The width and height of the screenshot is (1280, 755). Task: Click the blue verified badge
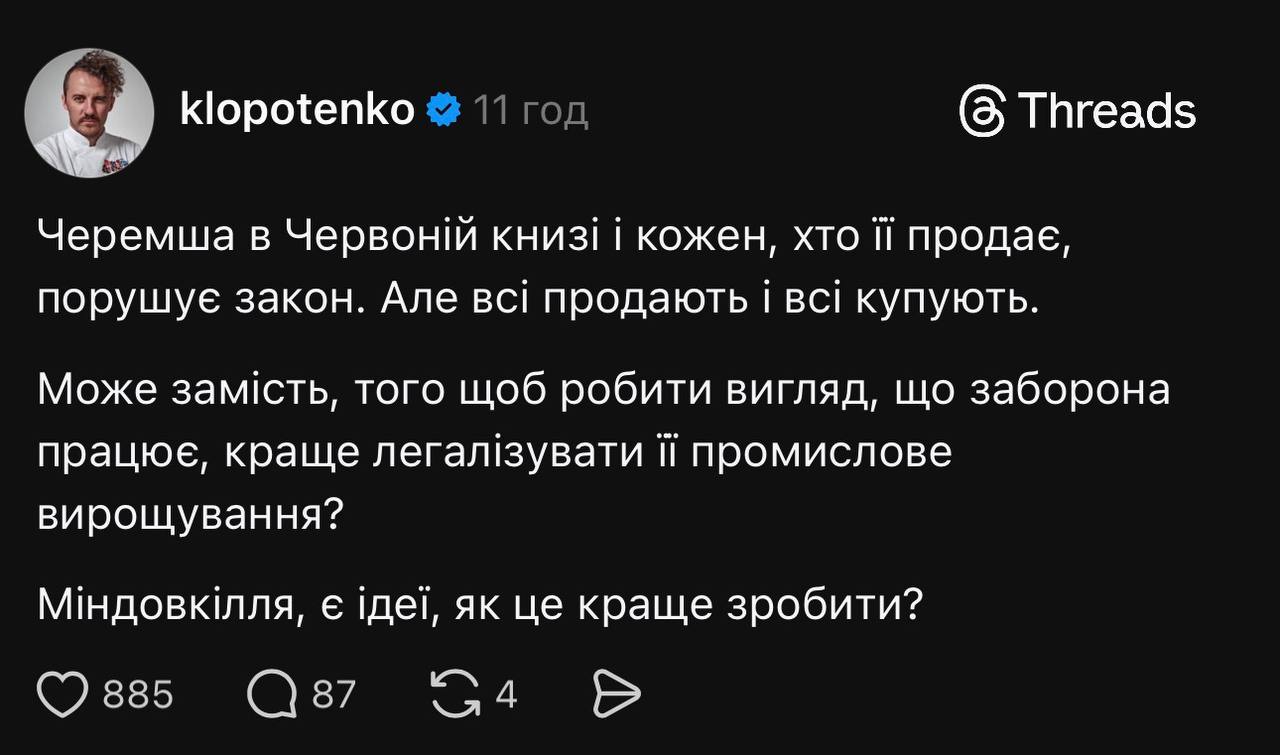coord(443,110)
